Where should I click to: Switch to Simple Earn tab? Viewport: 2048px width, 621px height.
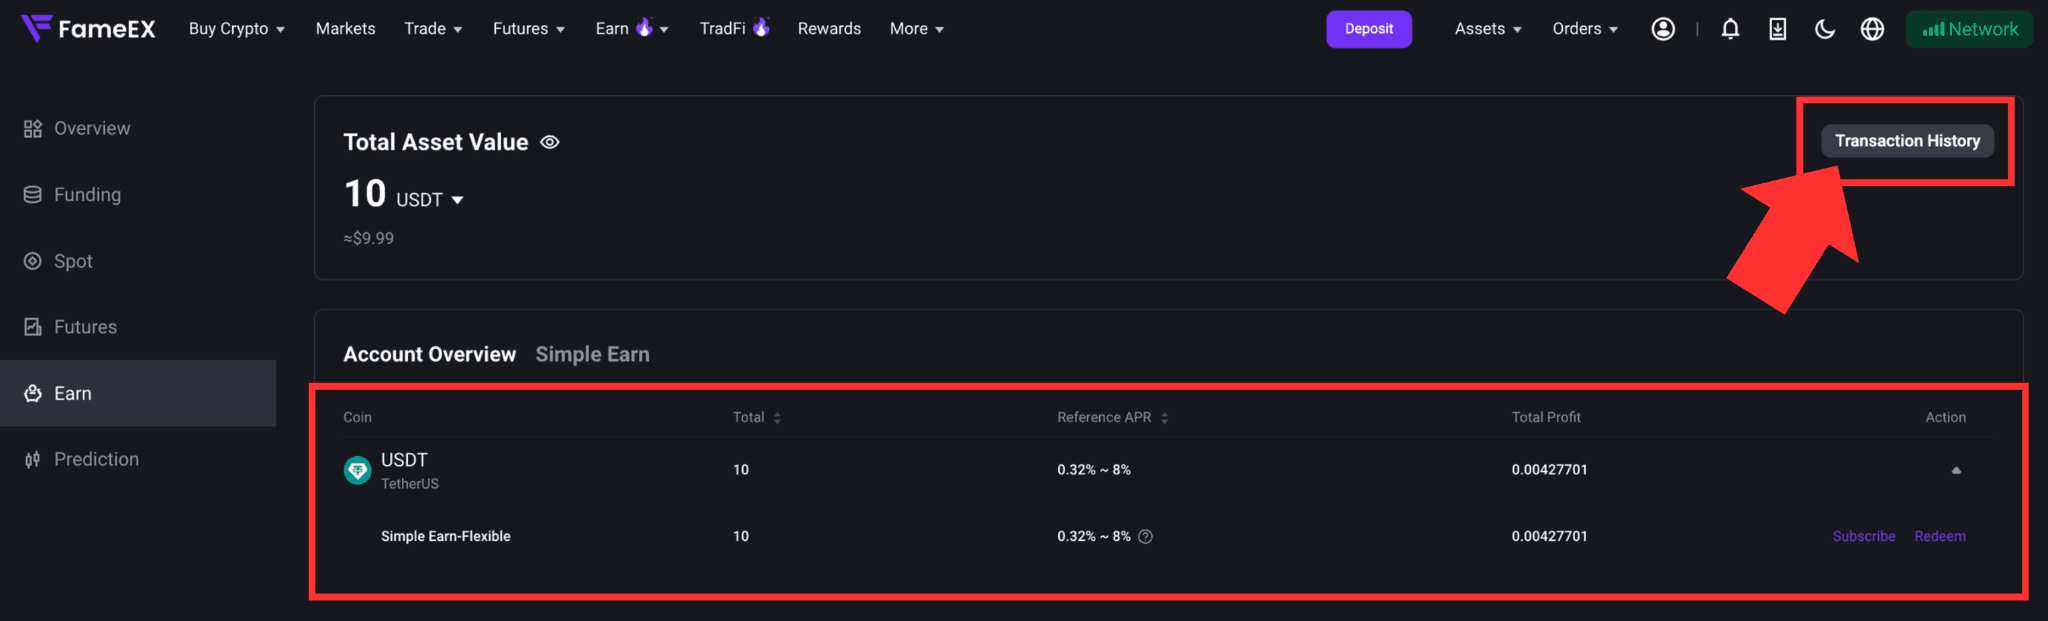(x=592, y=354)
